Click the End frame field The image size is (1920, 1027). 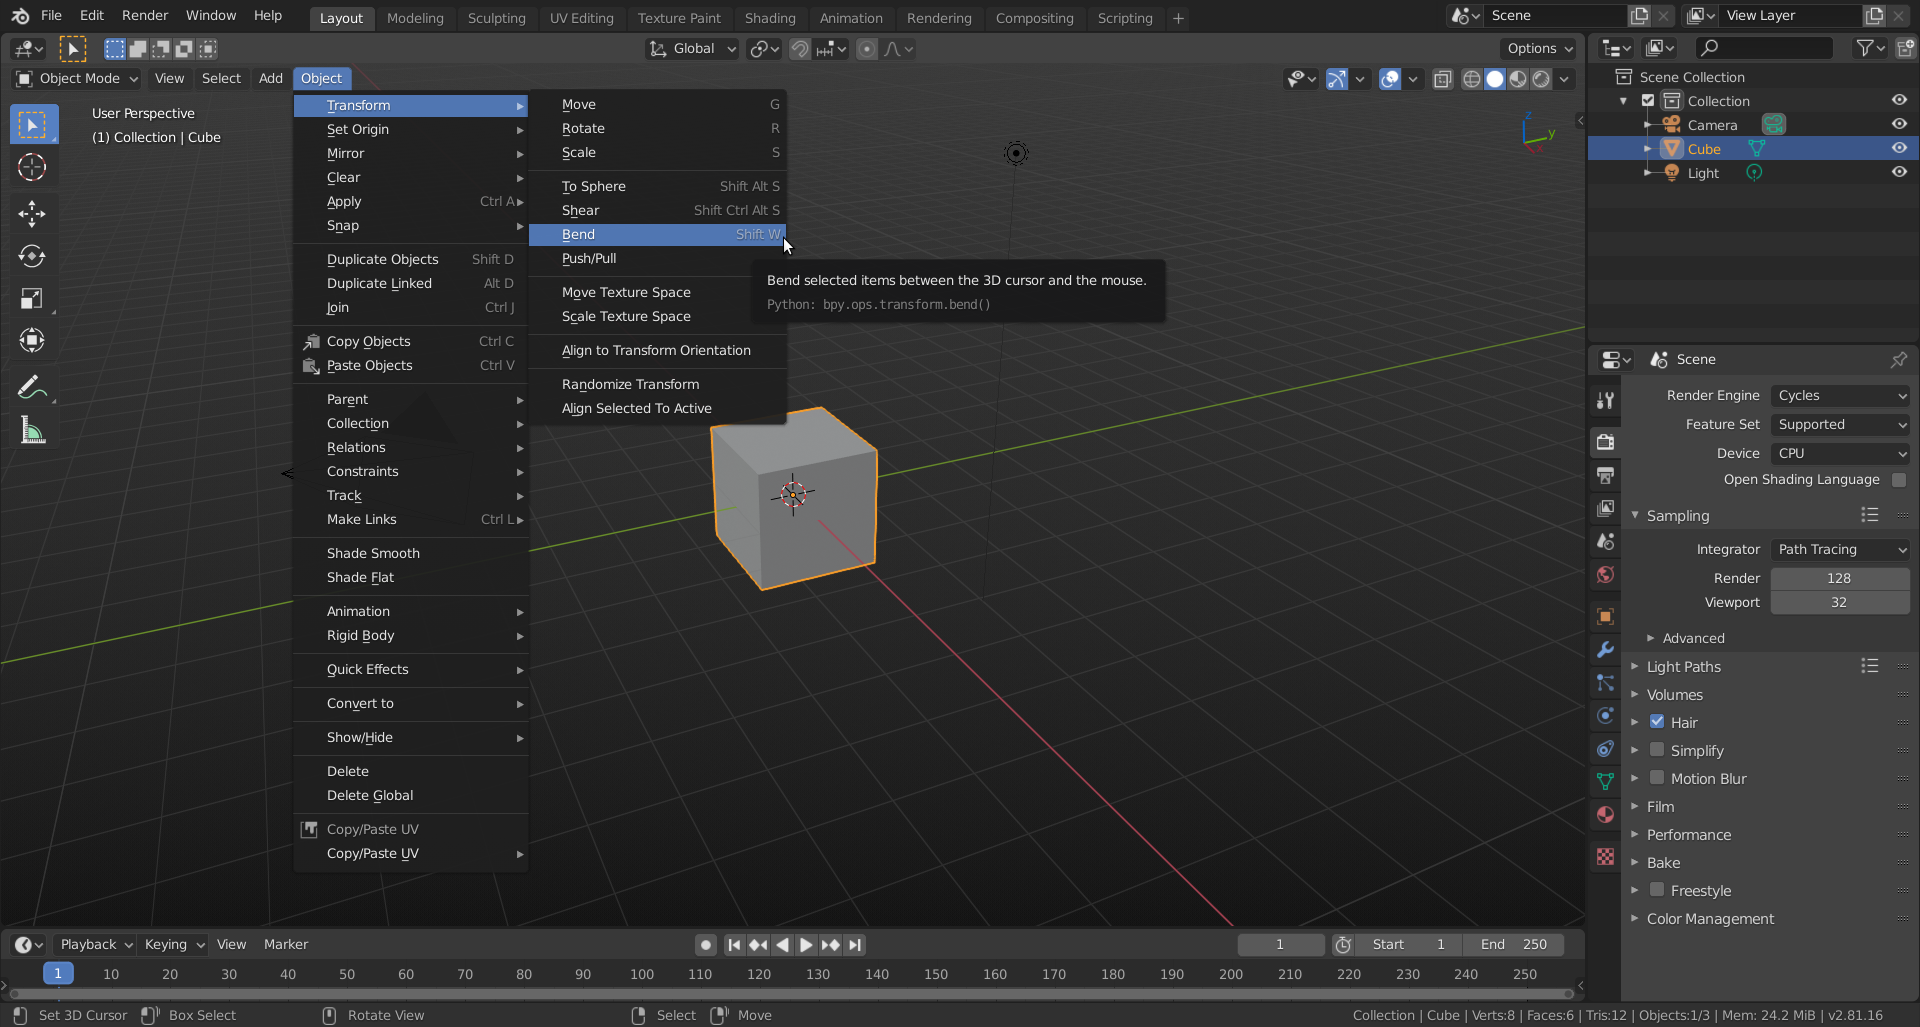(1514, 945)
